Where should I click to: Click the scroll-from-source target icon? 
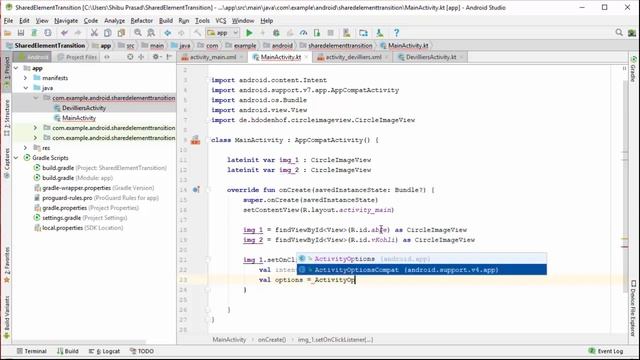coord(130,57)
